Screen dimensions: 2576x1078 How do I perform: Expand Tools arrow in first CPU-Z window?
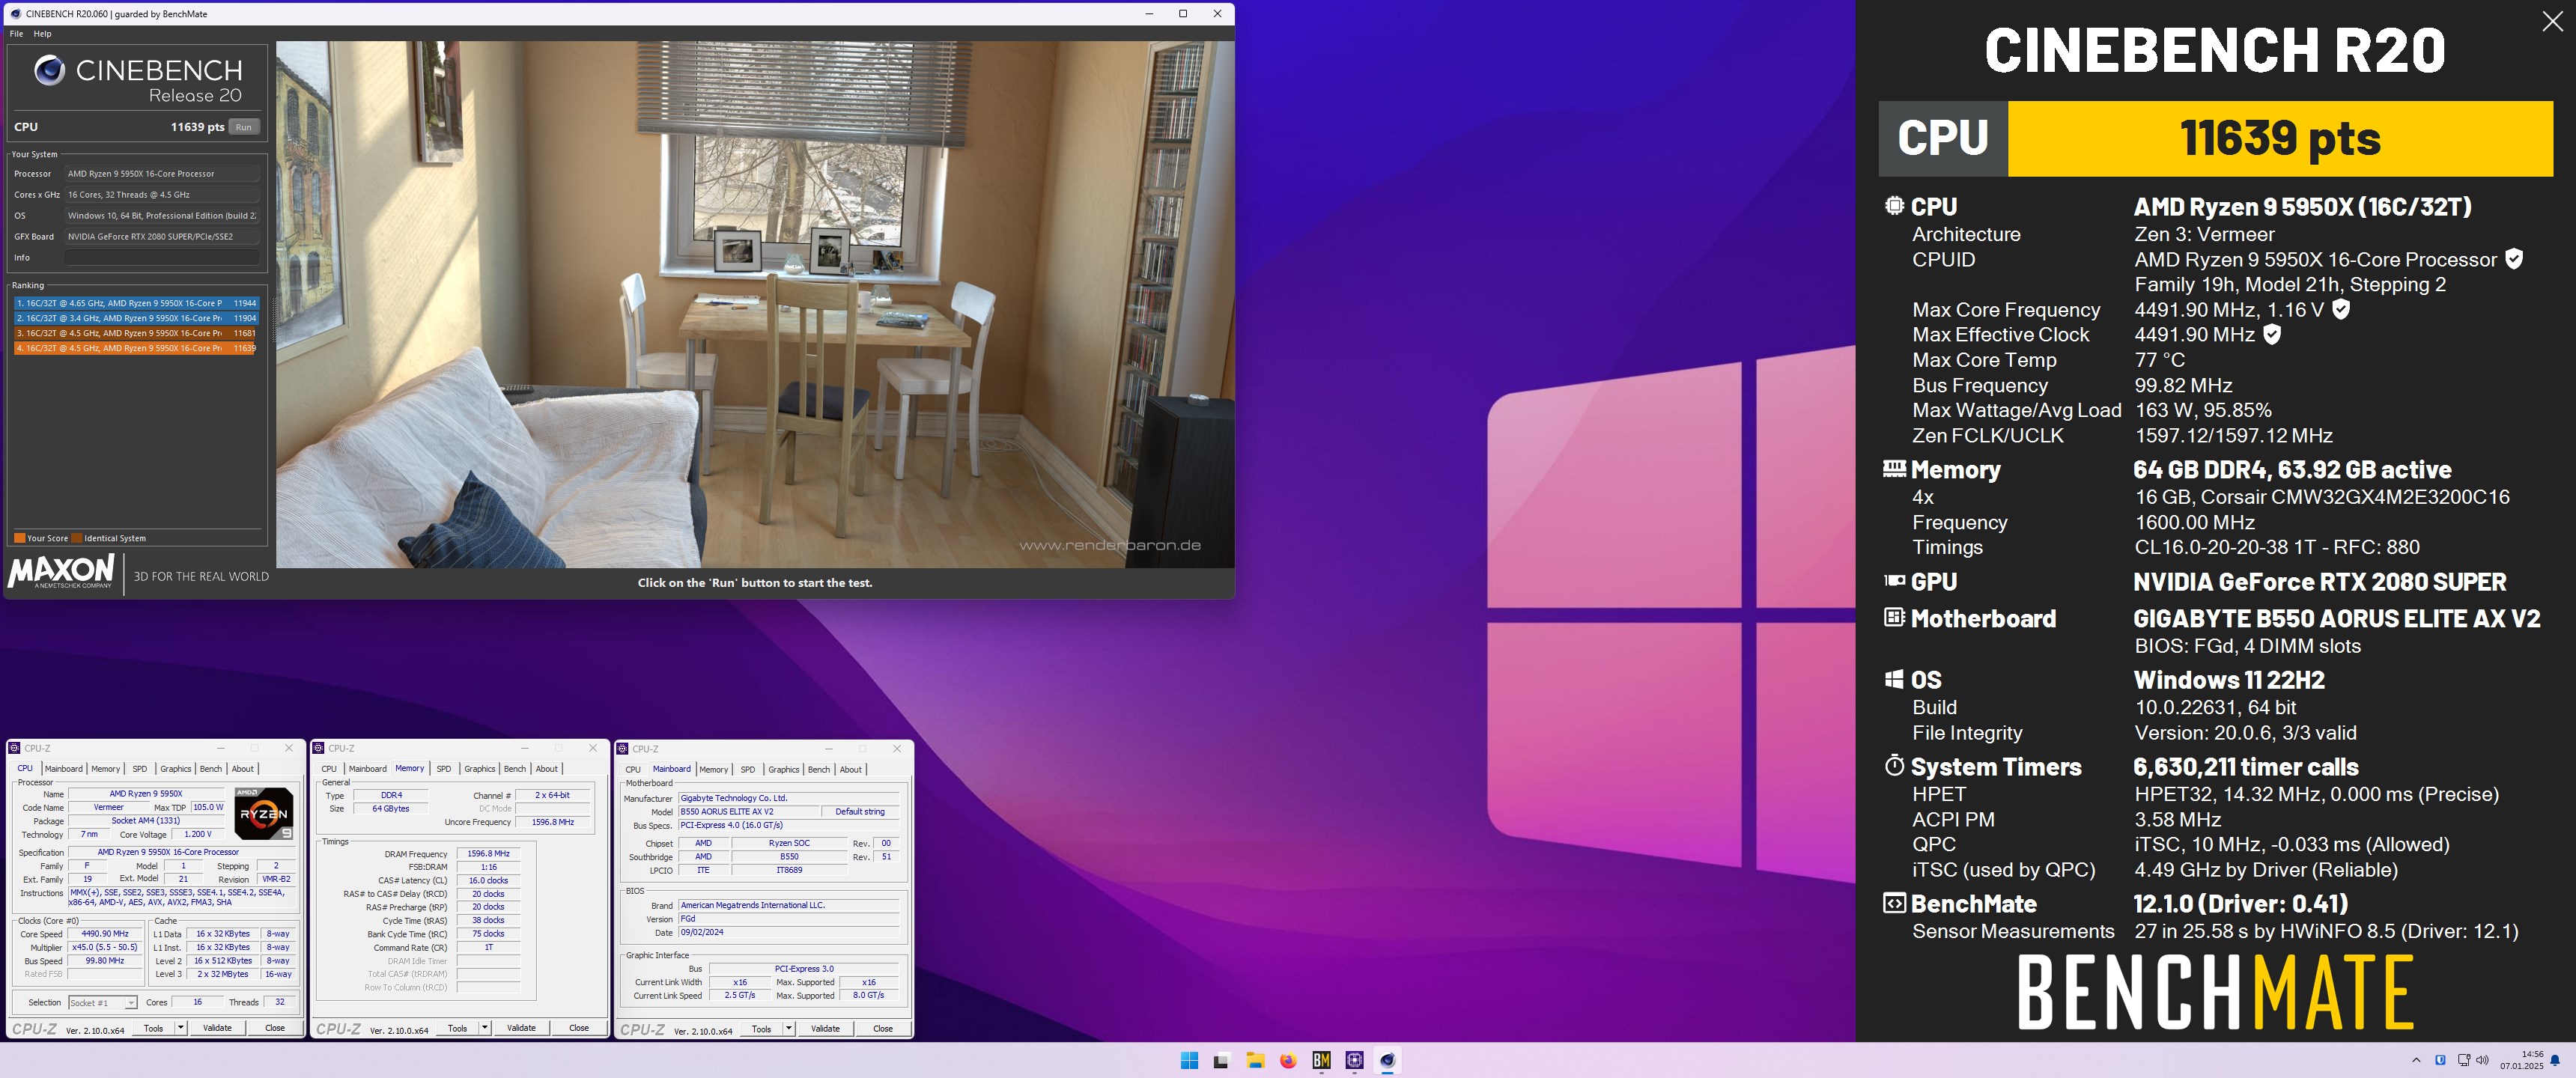[x=180, y=1028]
